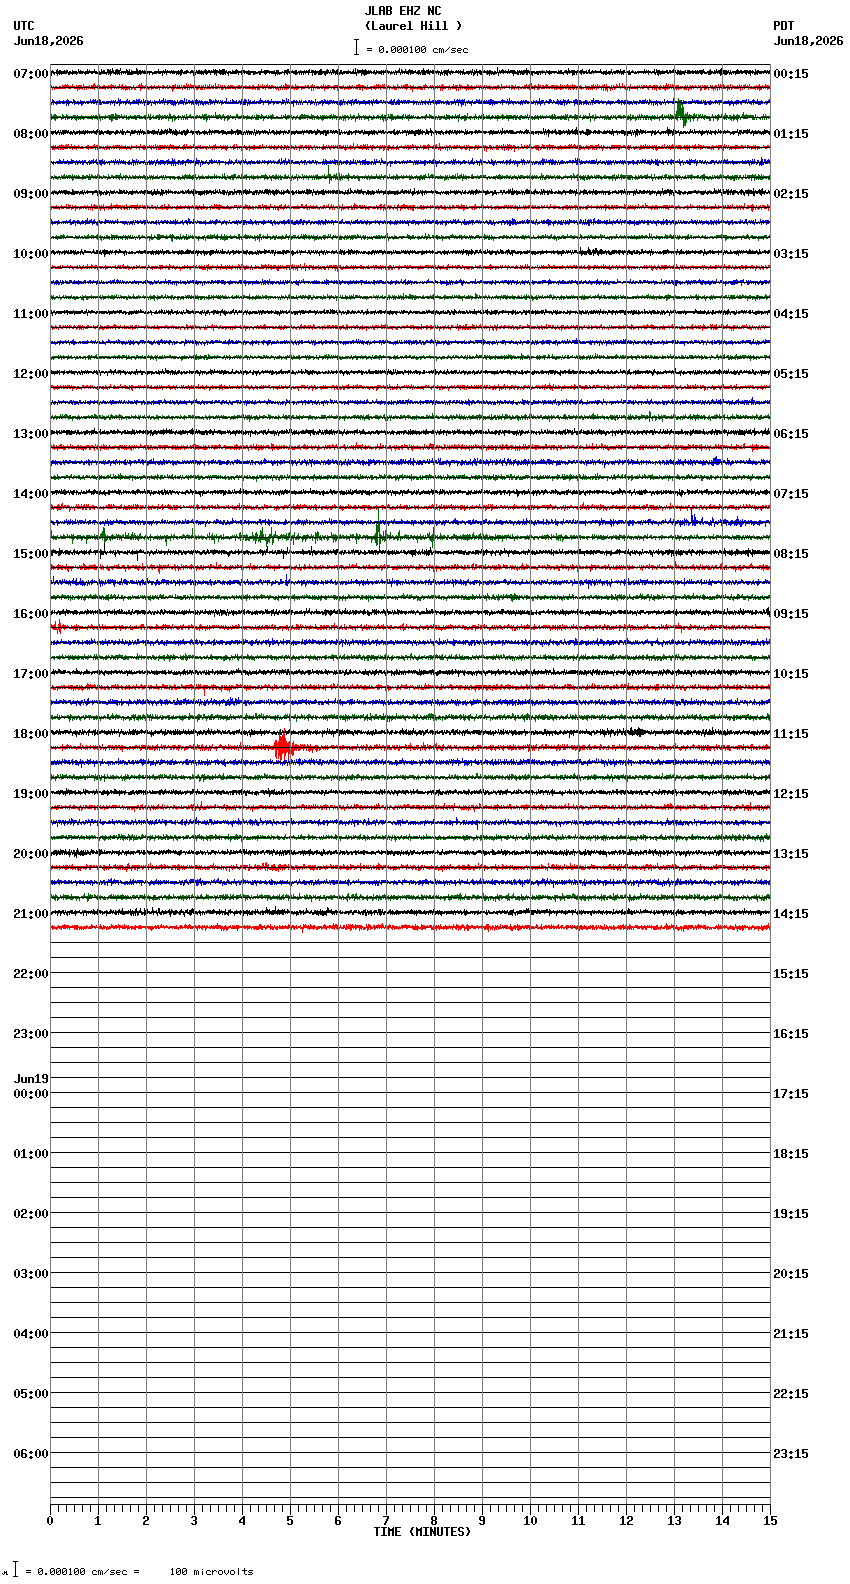Select the large red event burst after 18:00
850x1584 pixels.
pos(283,747)
